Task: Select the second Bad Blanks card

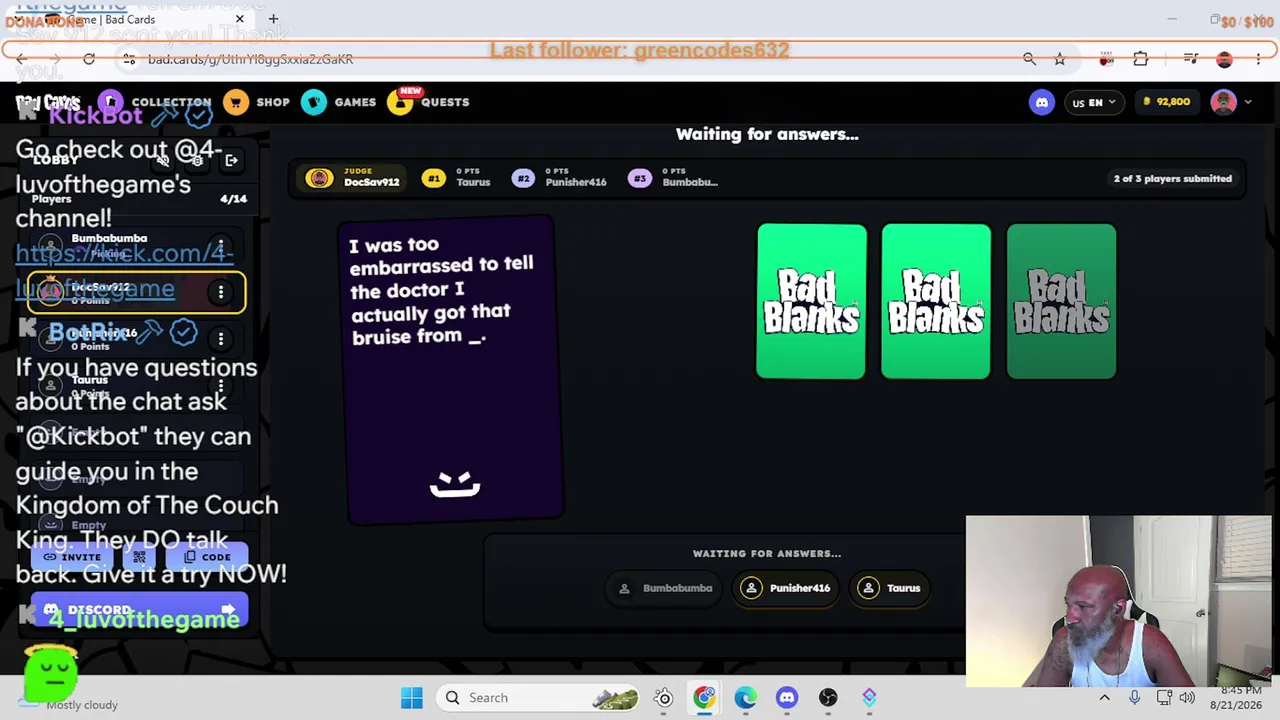Action: point(936,301)
